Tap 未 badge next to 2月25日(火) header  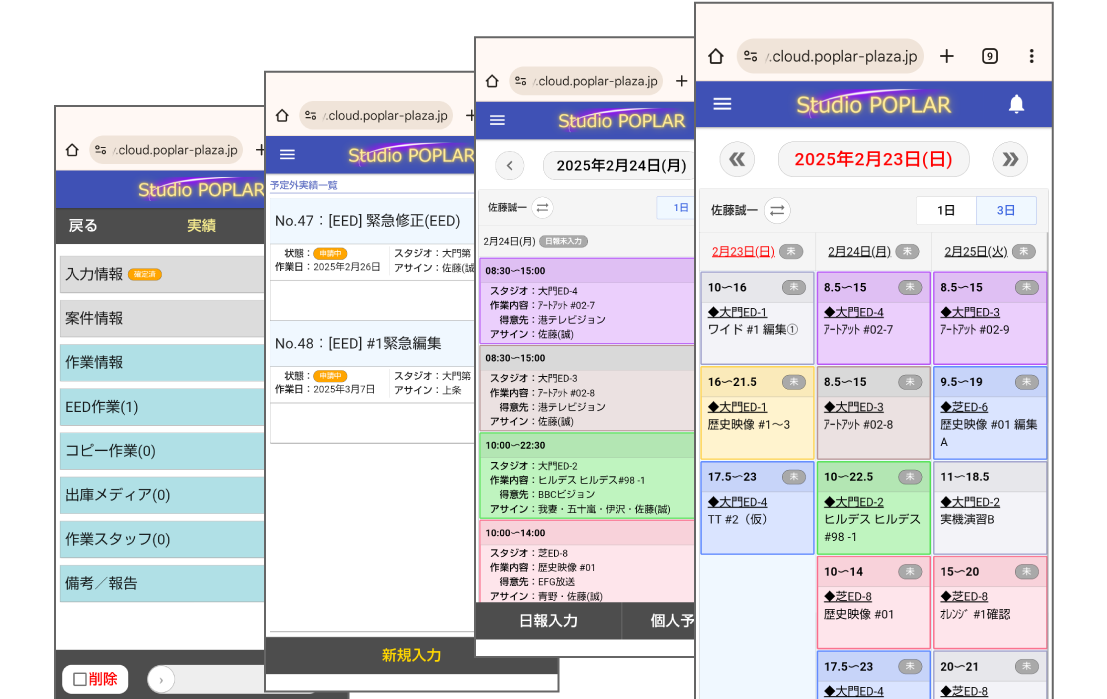pyautogui.click(x=1024, y=251)
